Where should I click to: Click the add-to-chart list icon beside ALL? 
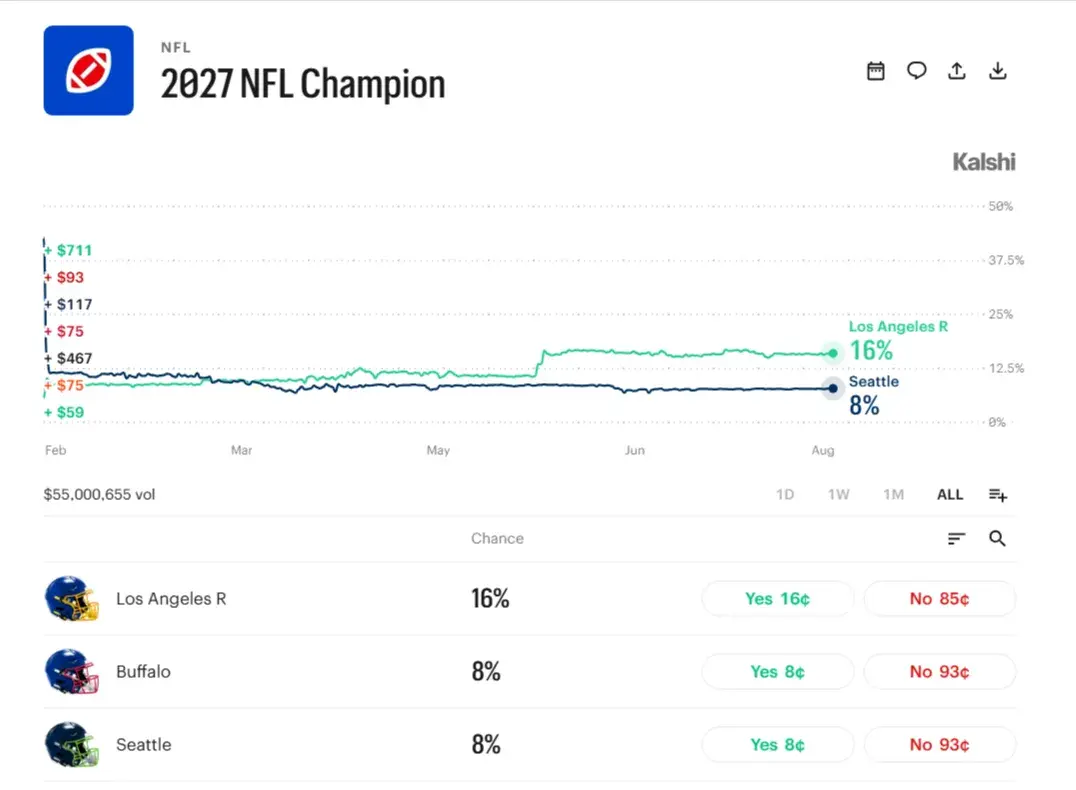click(998, 495)
